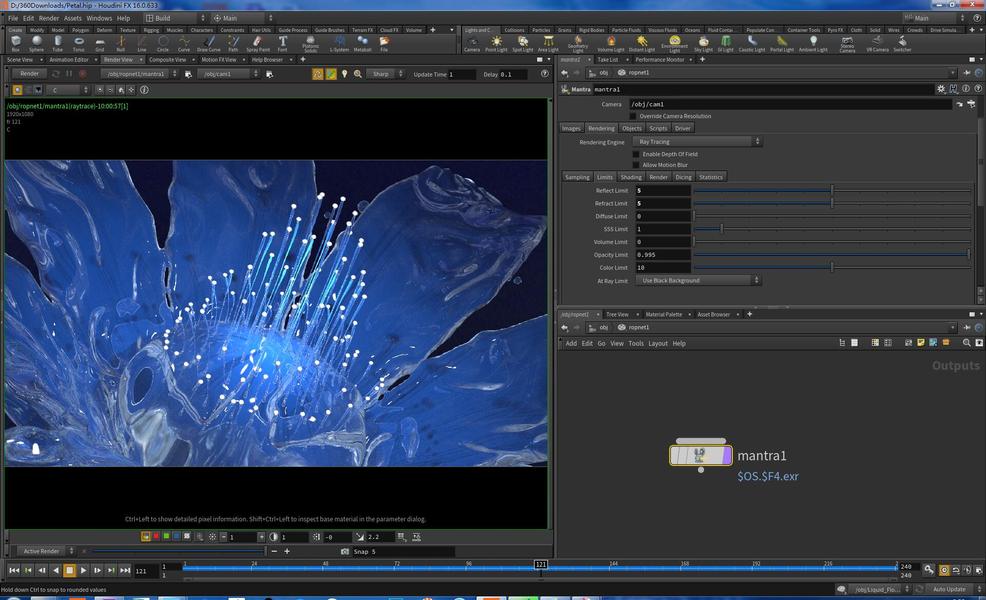The width and height of the screenshot is (986, 600).
Task: Add a Volume Light from shelf
Action: point(611,43)
